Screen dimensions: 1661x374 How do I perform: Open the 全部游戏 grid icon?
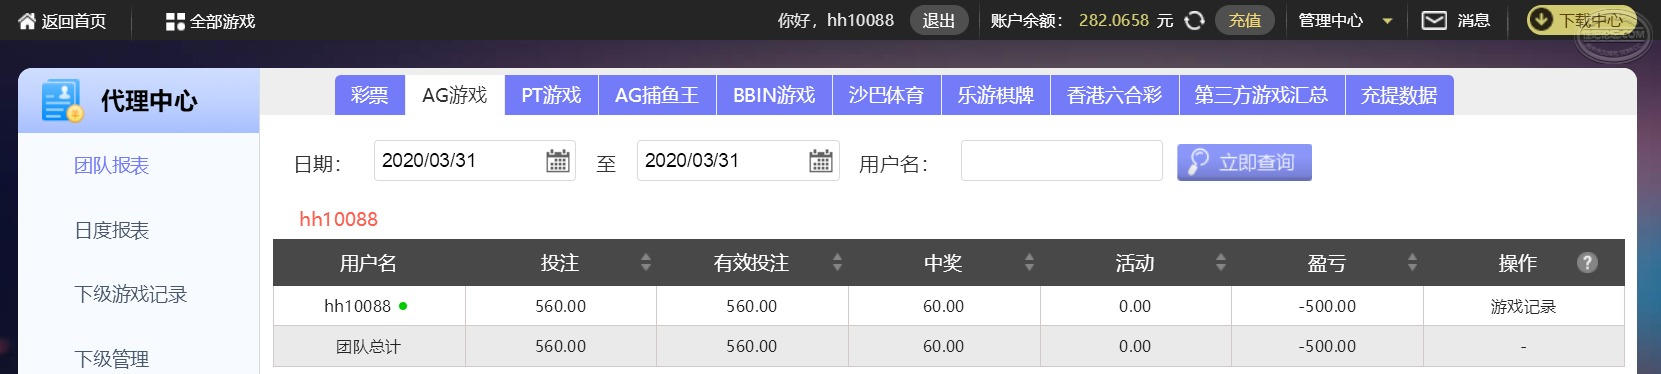[175, 21]
